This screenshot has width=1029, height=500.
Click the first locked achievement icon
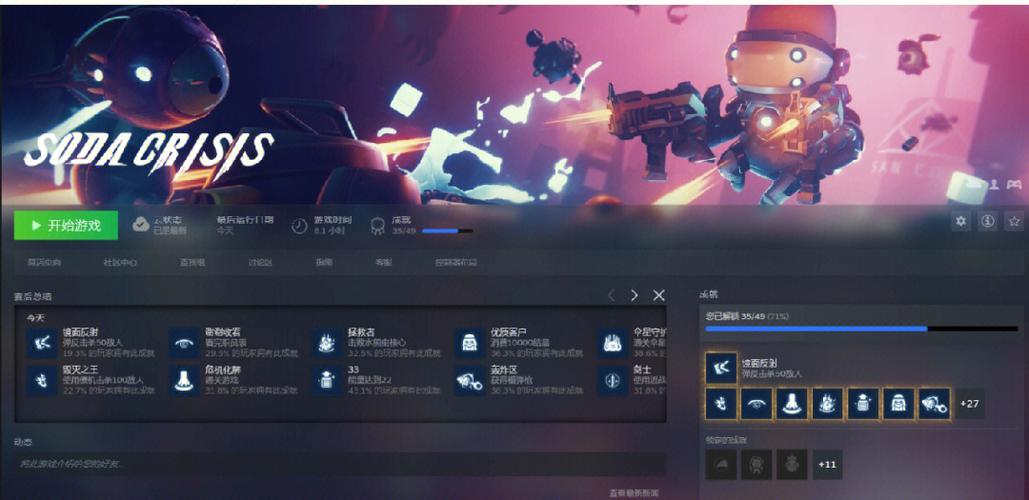[x=721, y=464]
